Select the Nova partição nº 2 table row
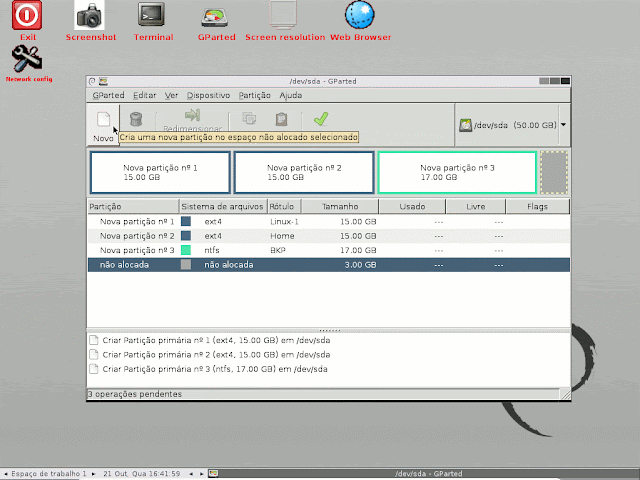This screenshot has height=480, width=640. (329, 236)
